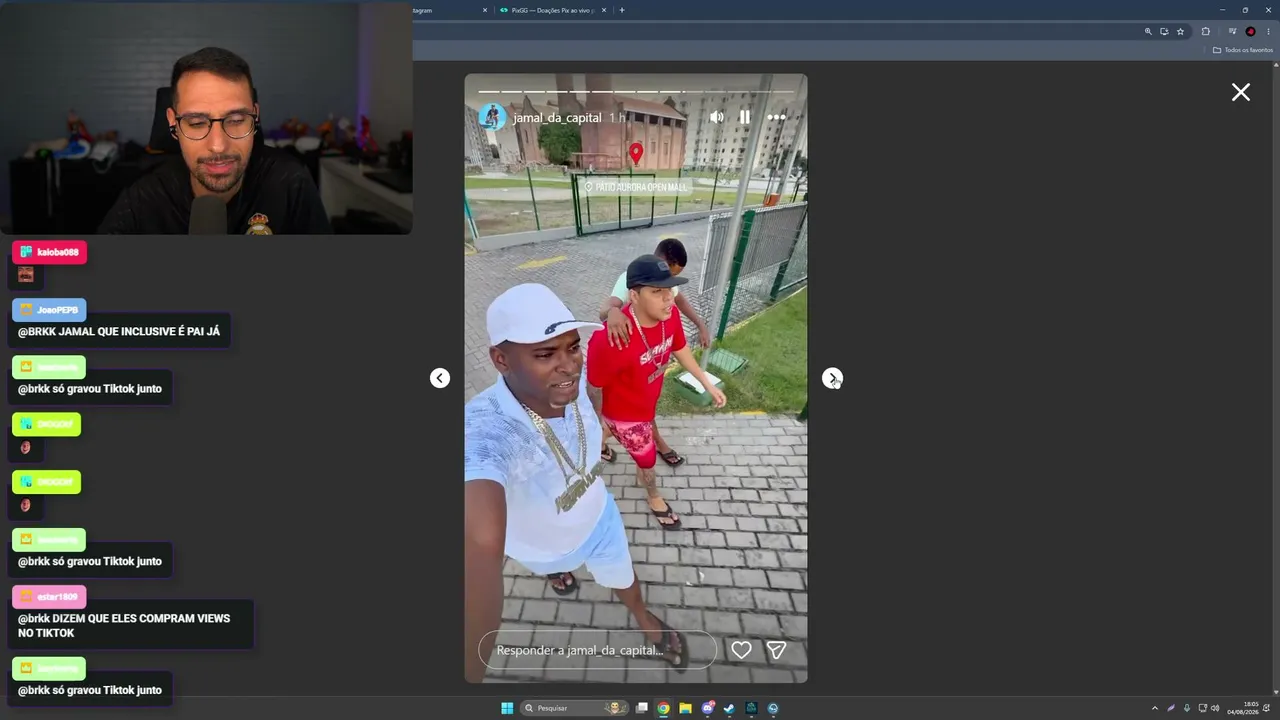
Task: Open File Explorer from the taskbar
Action: (685, 708)
